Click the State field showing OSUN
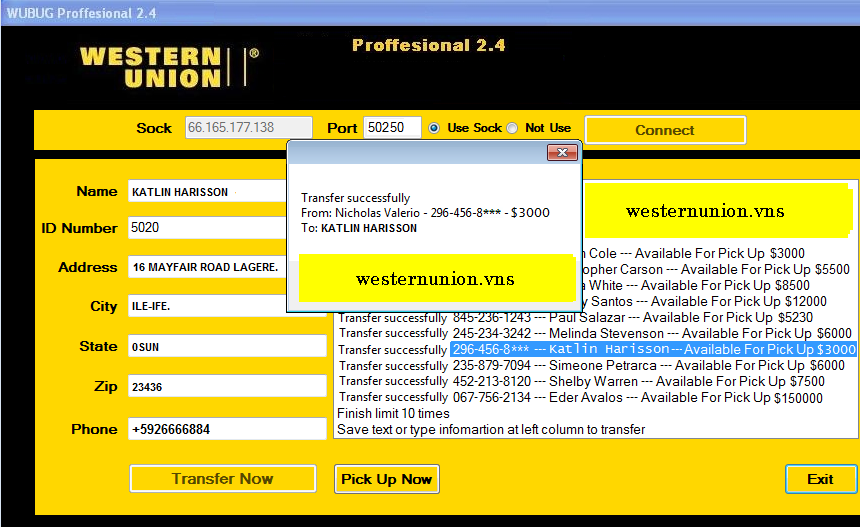Screen dimensions: 860x527 [227, 347]
